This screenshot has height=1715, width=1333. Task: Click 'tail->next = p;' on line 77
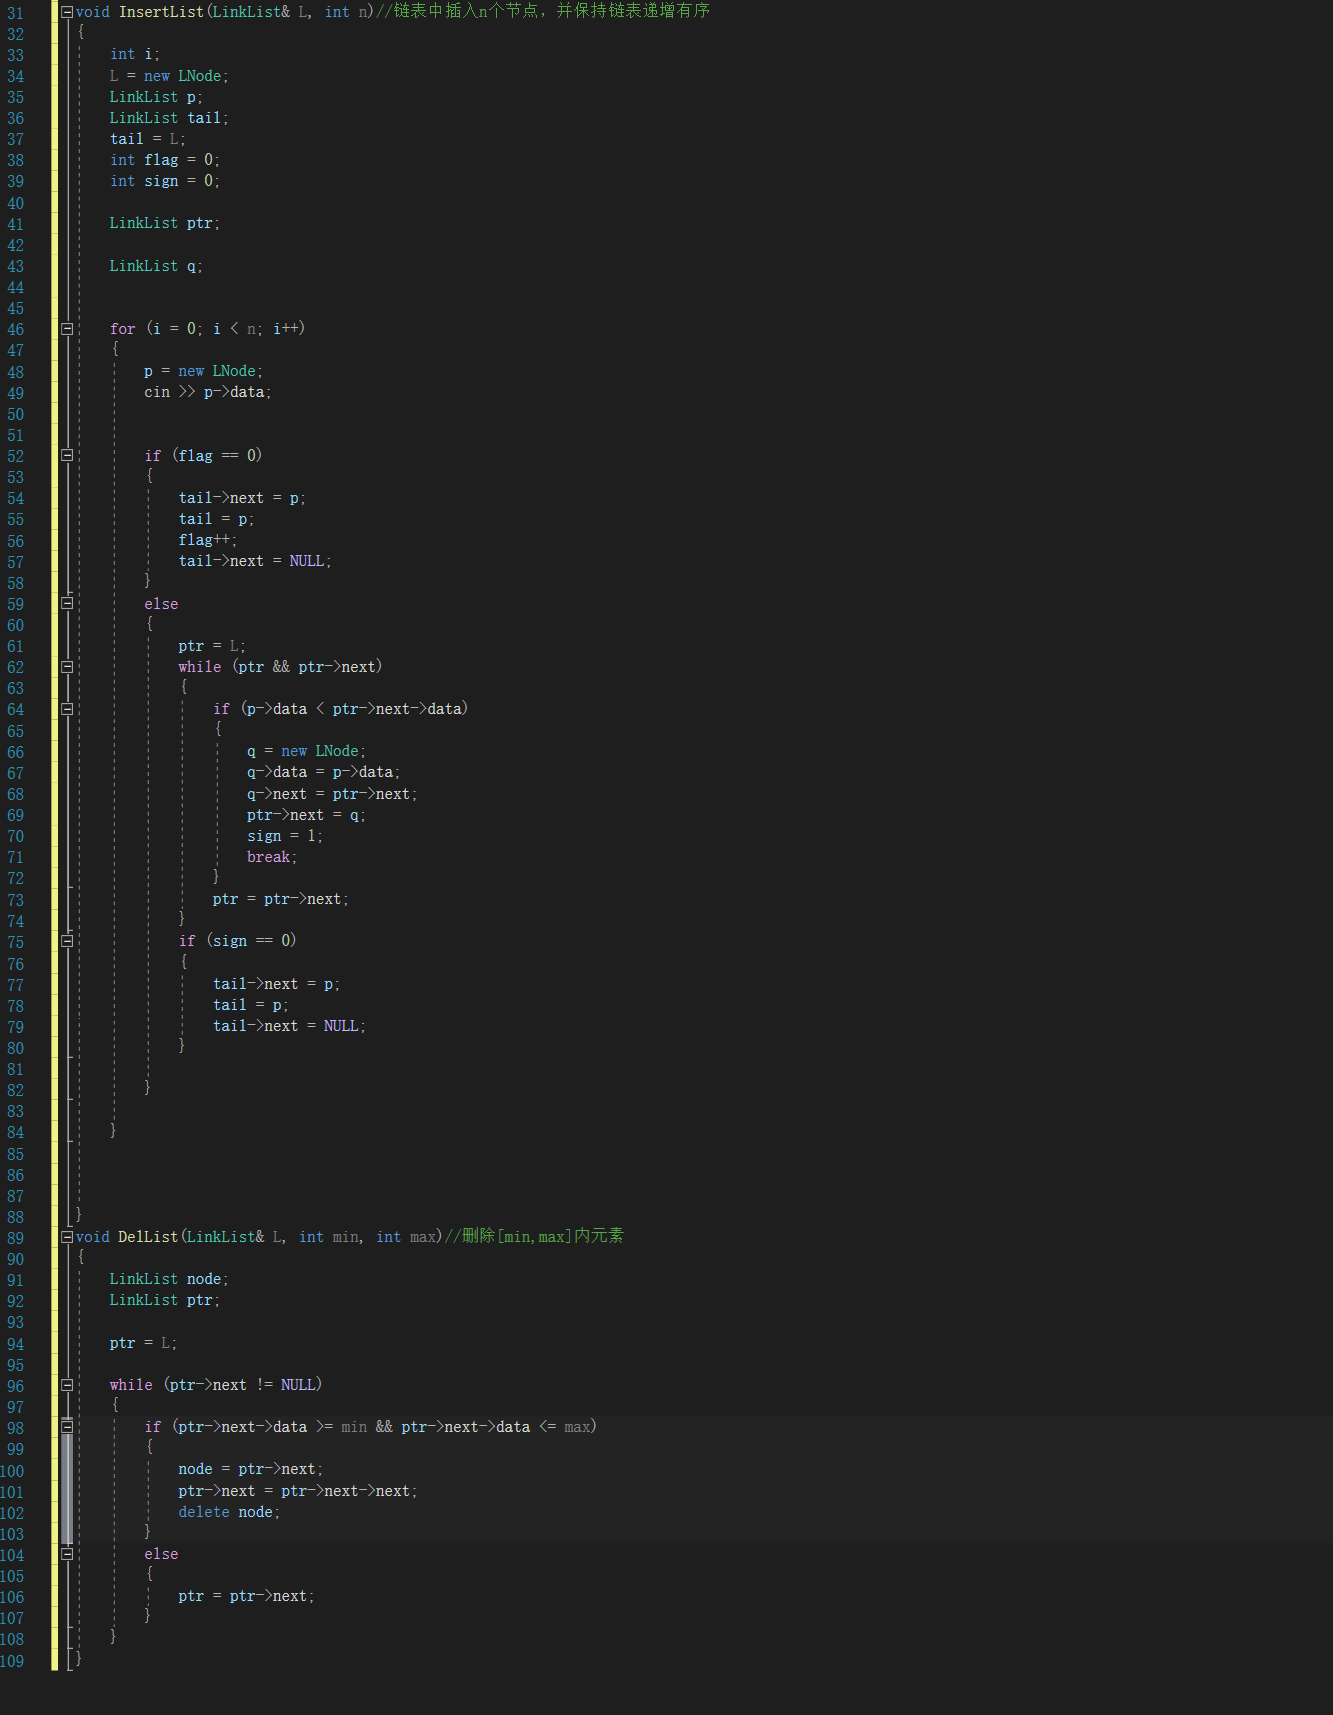point(276,984)
